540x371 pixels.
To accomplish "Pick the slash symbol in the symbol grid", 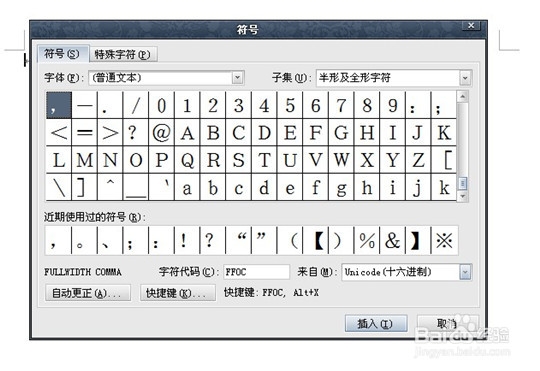I will click(136, 105).
